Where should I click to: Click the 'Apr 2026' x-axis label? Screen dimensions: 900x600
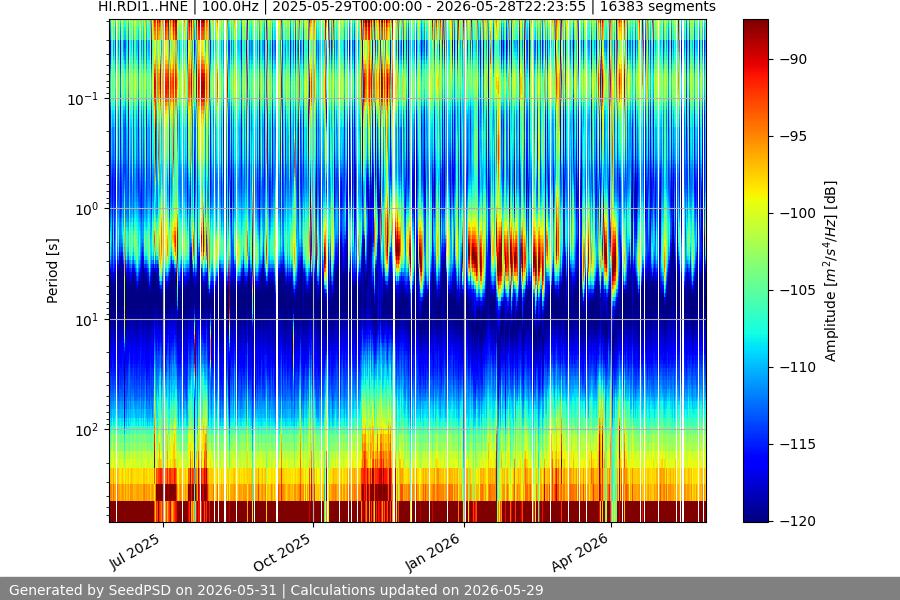(580, 552)
